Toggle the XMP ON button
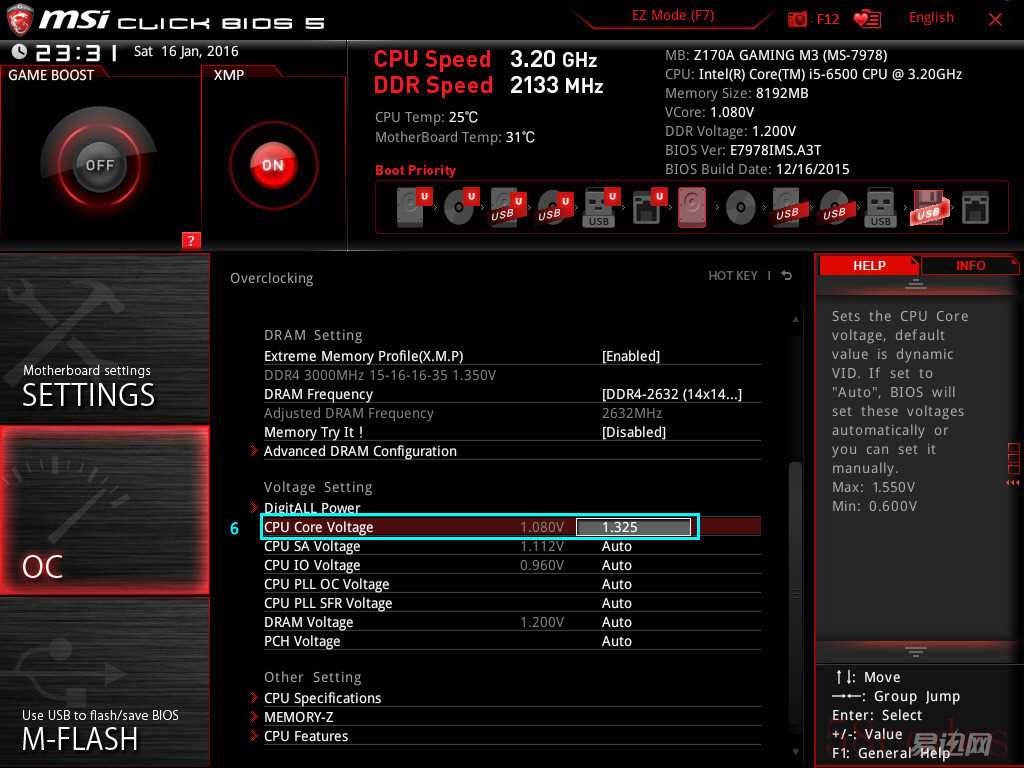The height and width of the screenshot is (768, 1024). (273, 165)
